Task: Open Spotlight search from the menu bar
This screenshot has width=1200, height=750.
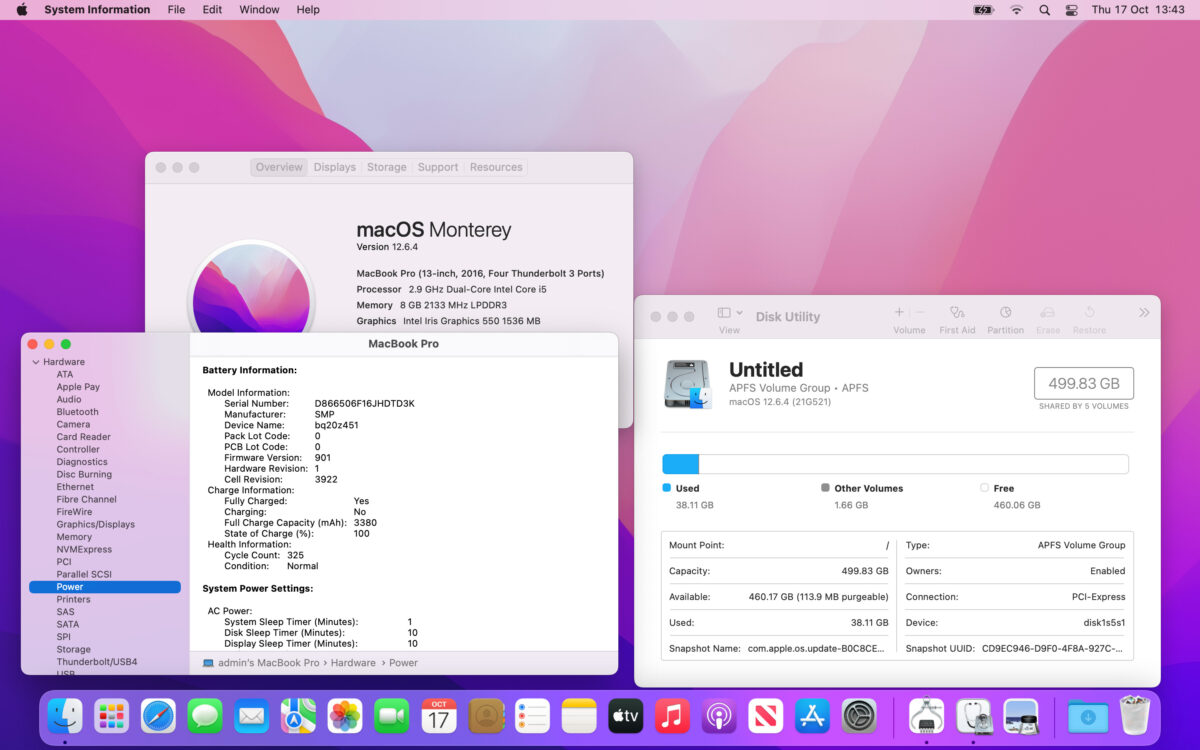Action: pyautogui.click(x=1044, y=10)
